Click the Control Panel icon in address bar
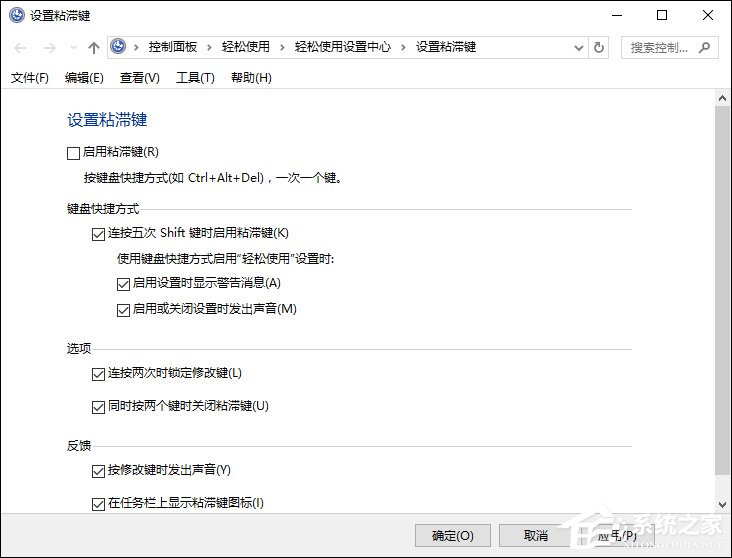The width and height of the screenshot is (732, 558). coord(118,47)
